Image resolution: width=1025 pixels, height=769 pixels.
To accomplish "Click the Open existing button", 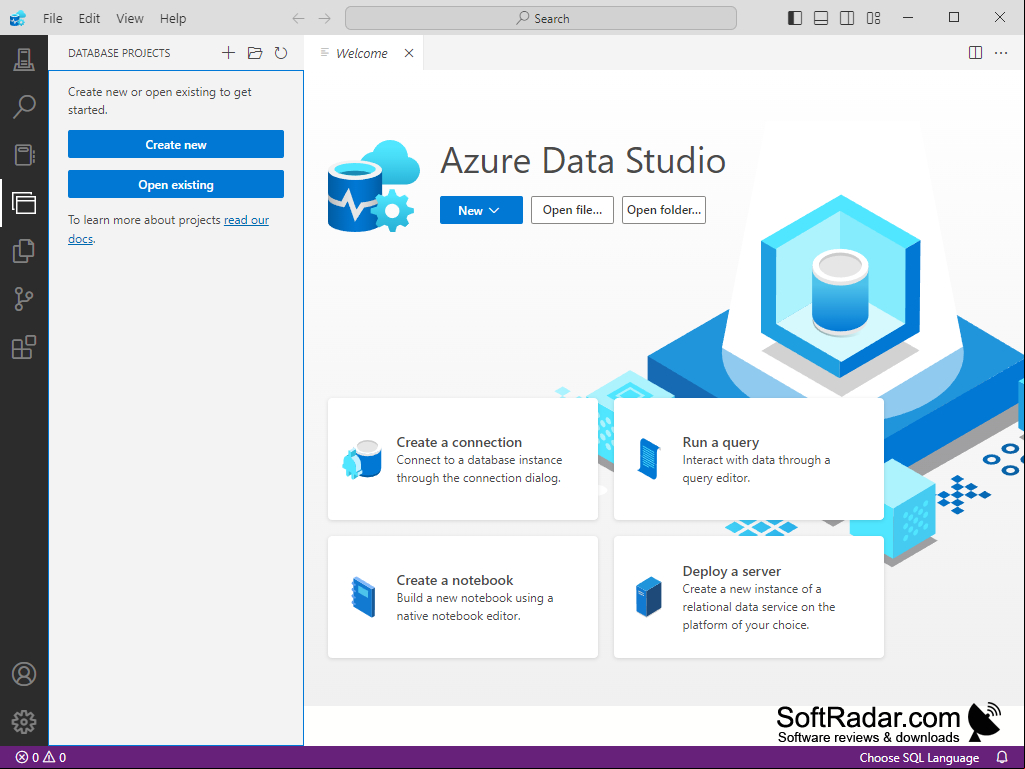I will click(x=176, y=184).
